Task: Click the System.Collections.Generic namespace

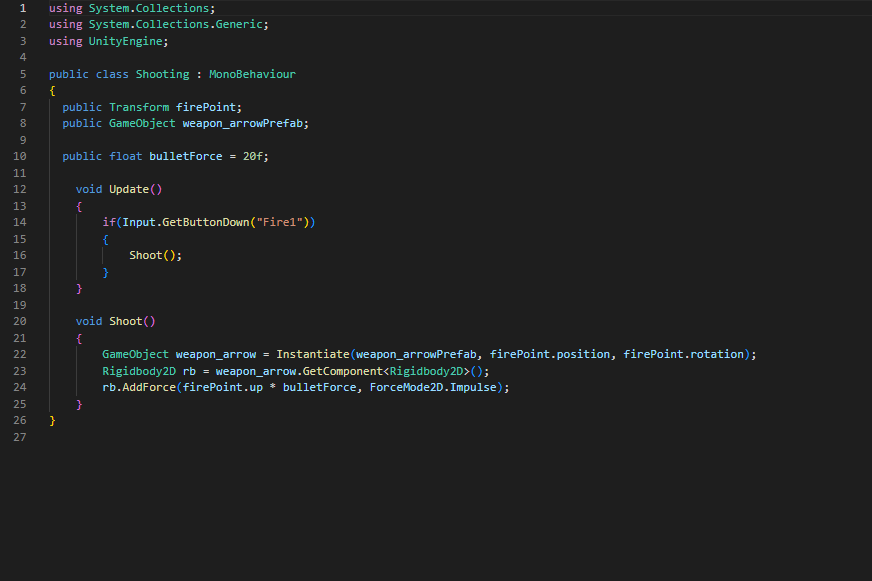Action: click(177, 24)
